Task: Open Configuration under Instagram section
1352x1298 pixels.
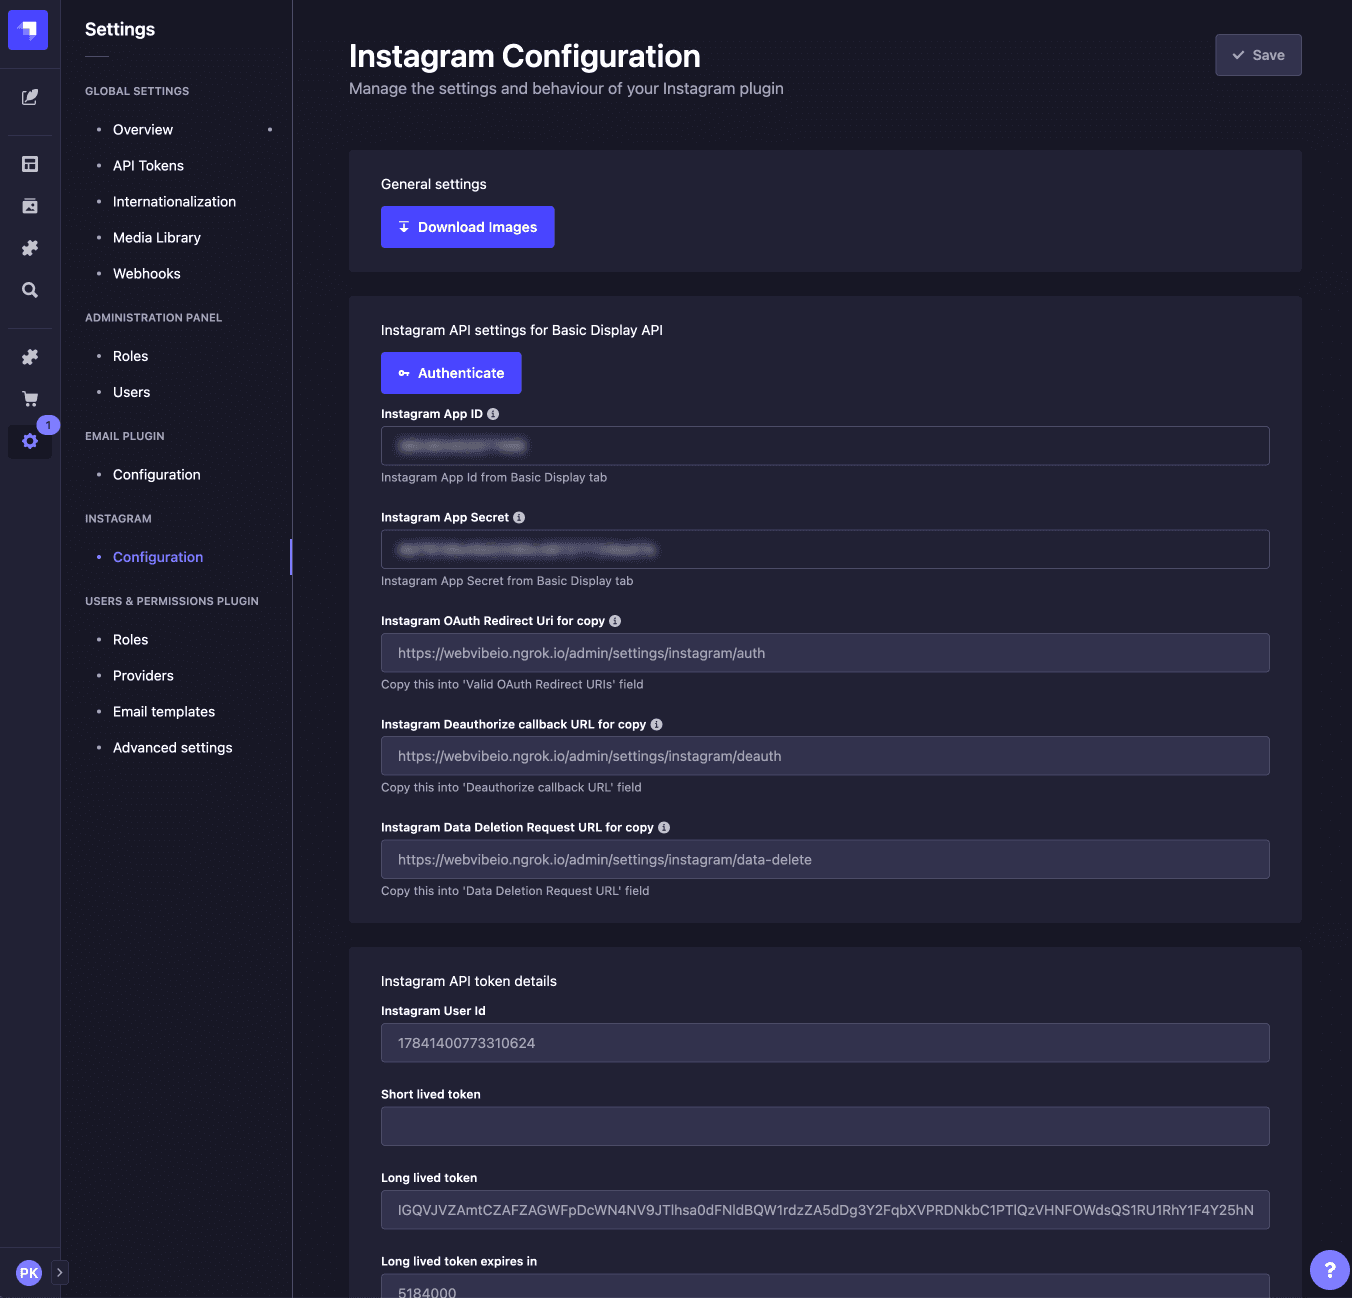Action: click(x=158, y=557)
